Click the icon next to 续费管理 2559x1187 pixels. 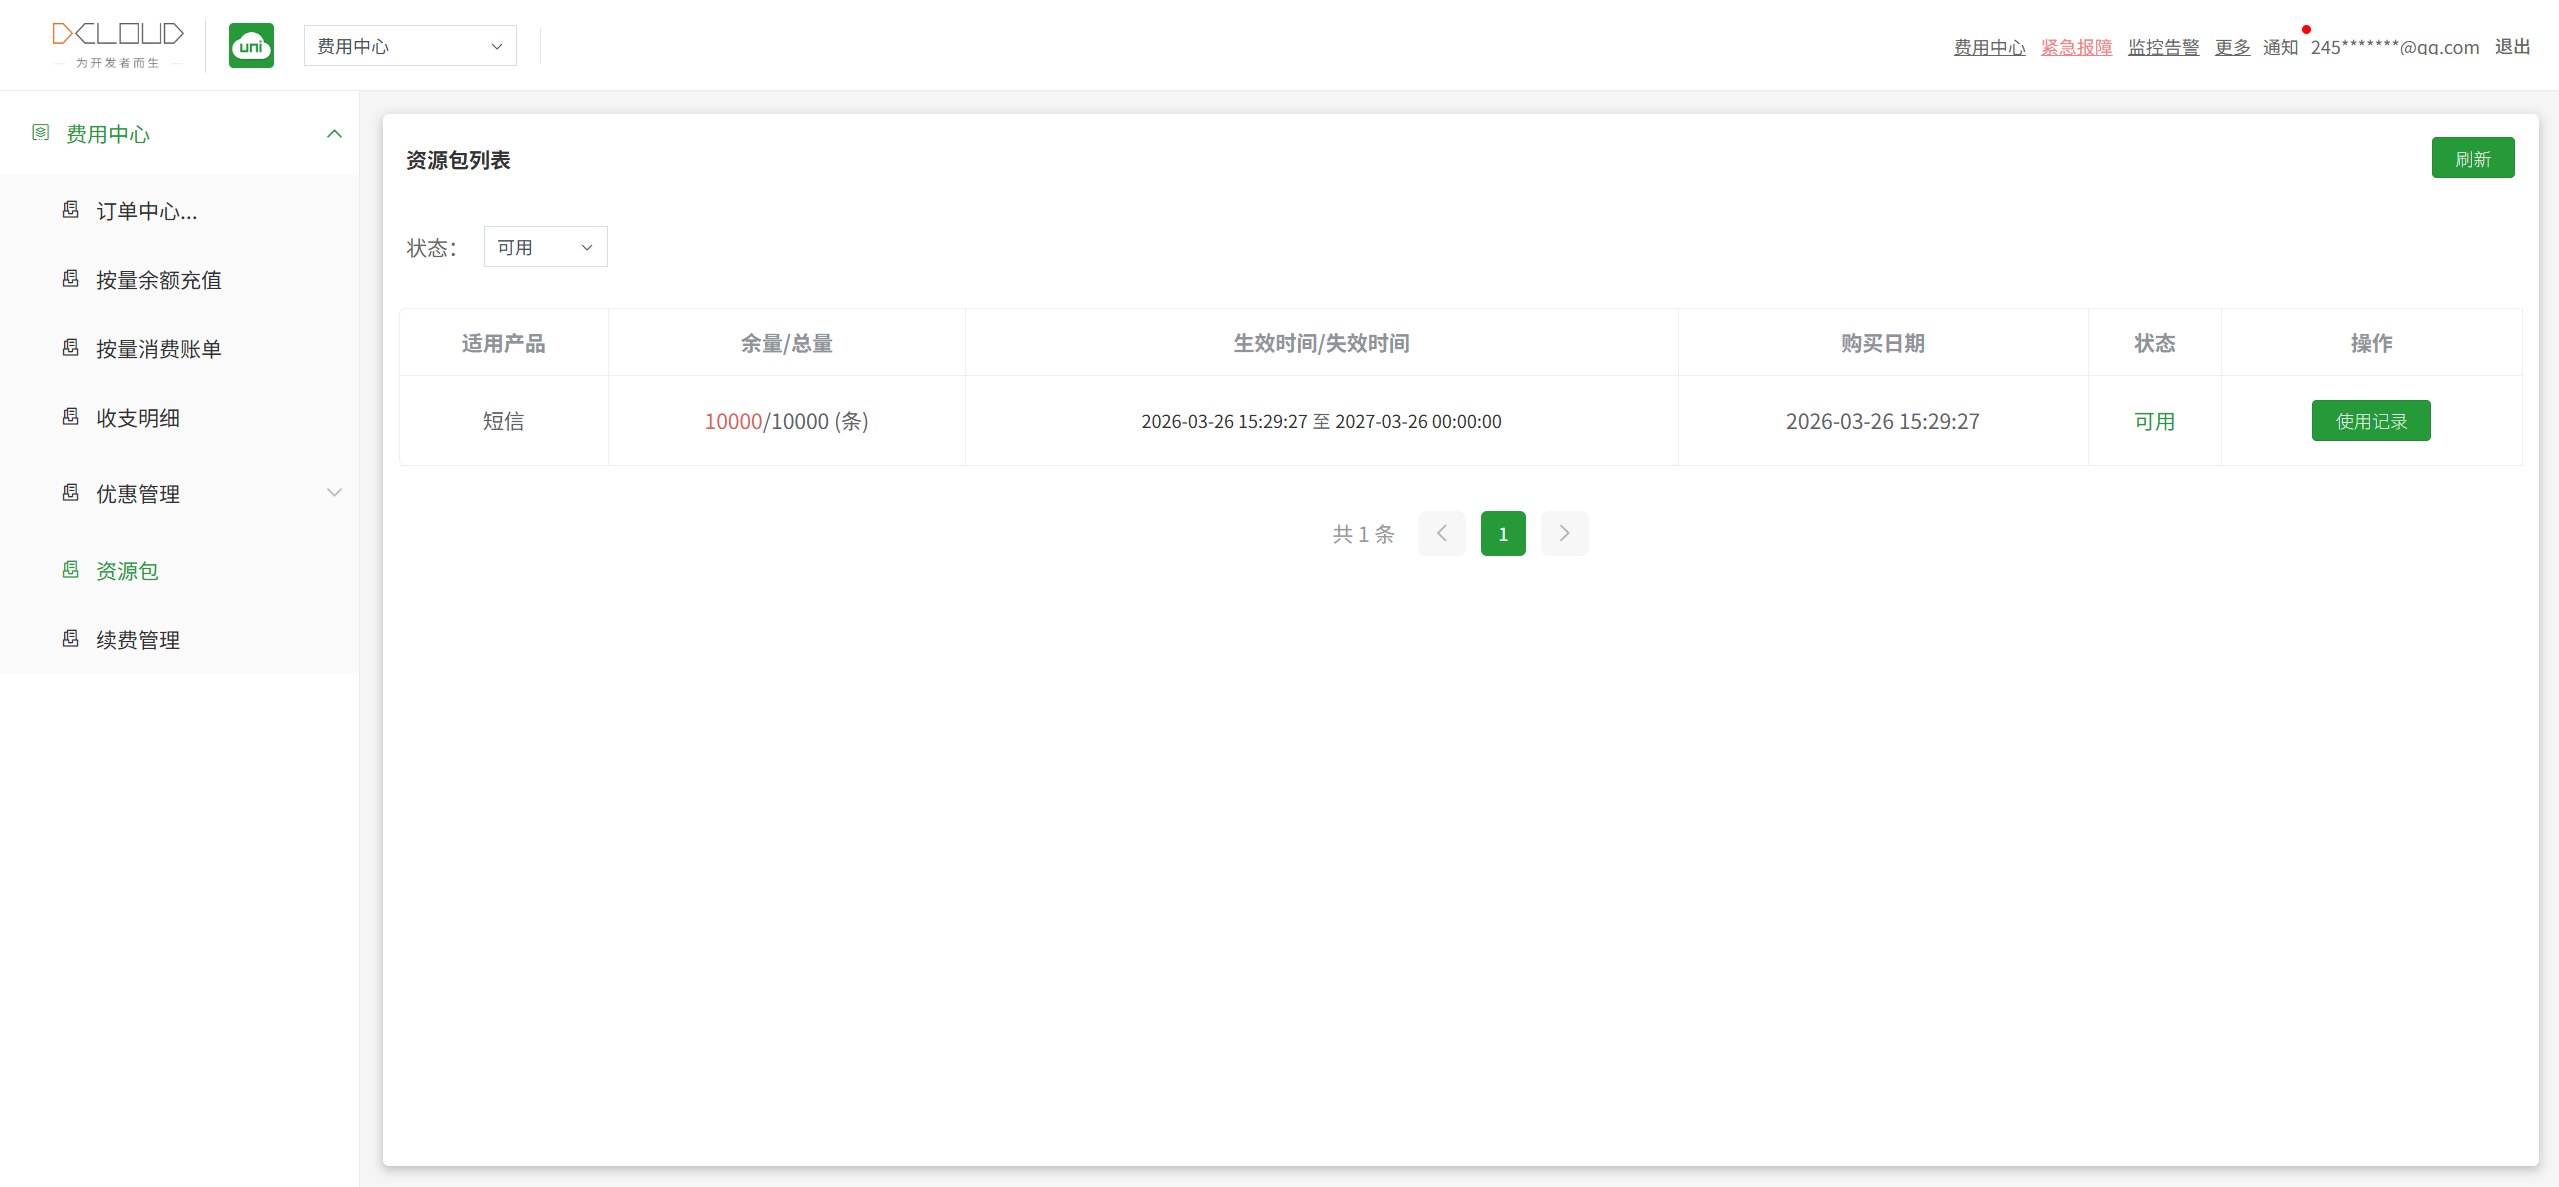click(71, 639)
